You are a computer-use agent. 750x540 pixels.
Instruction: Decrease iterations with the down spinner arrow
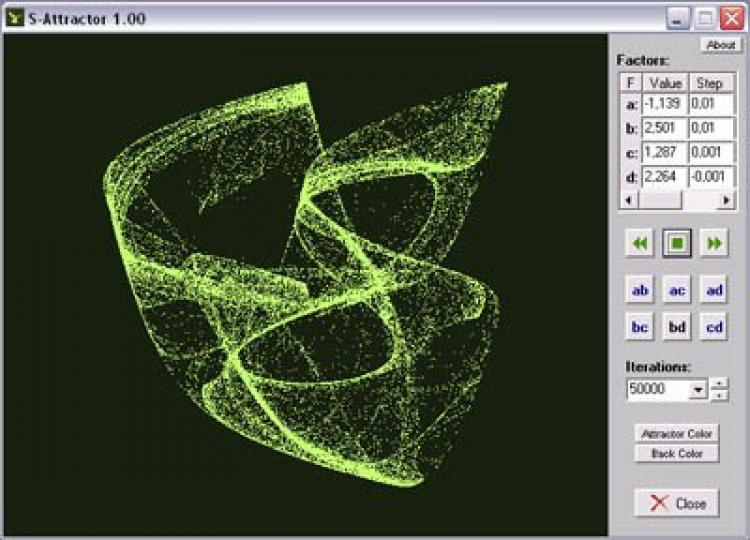[719, 395]
